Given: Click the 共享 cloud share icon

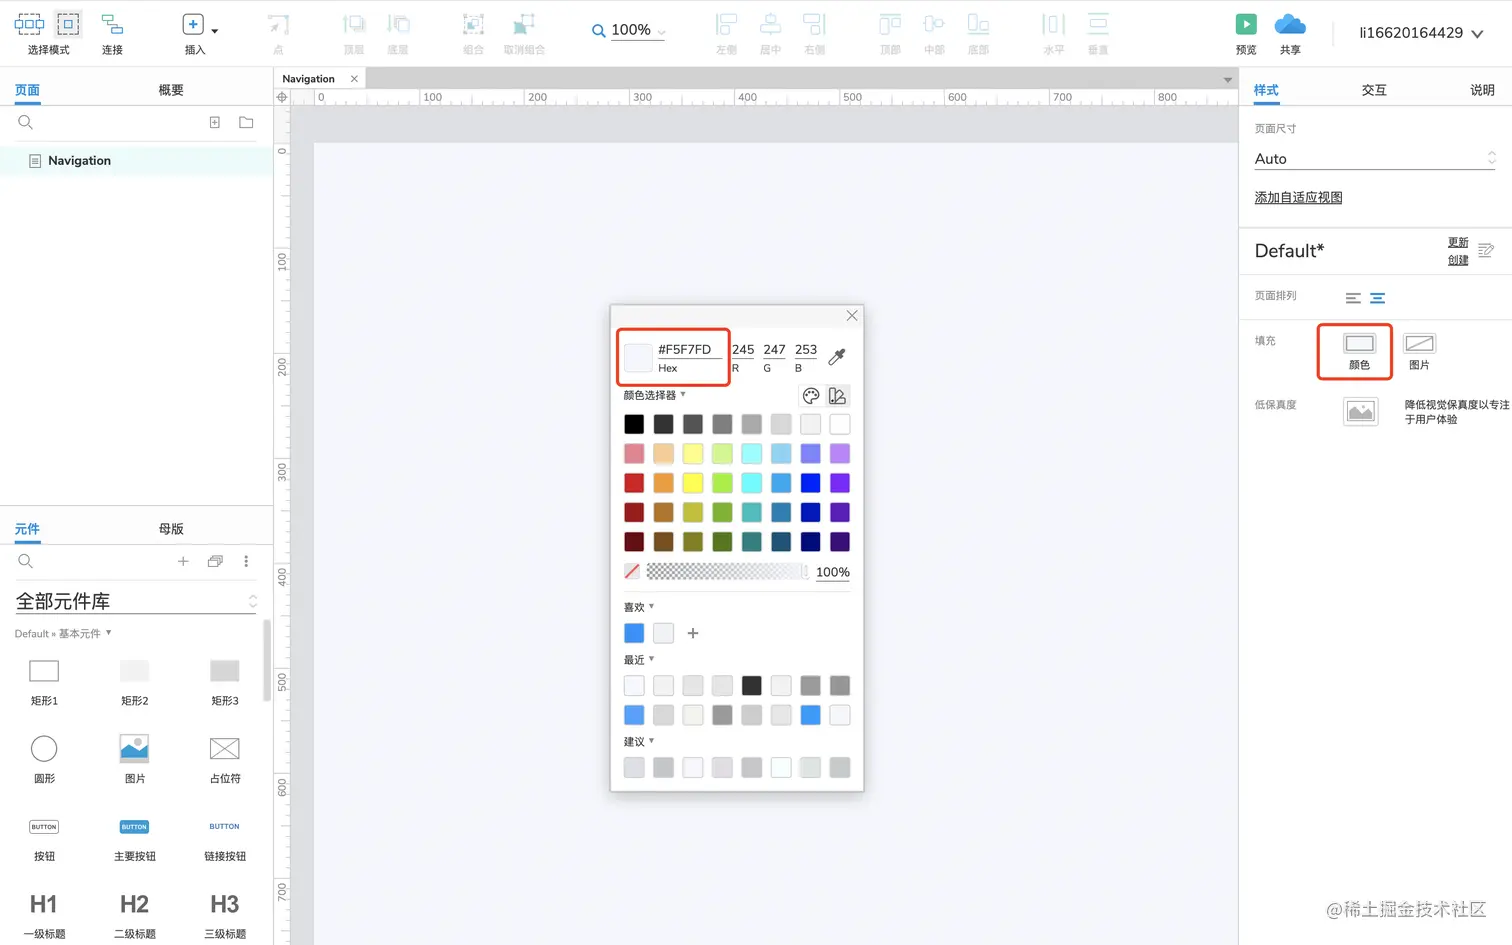Looking at the screenshot, I should tap(1290, 24).
